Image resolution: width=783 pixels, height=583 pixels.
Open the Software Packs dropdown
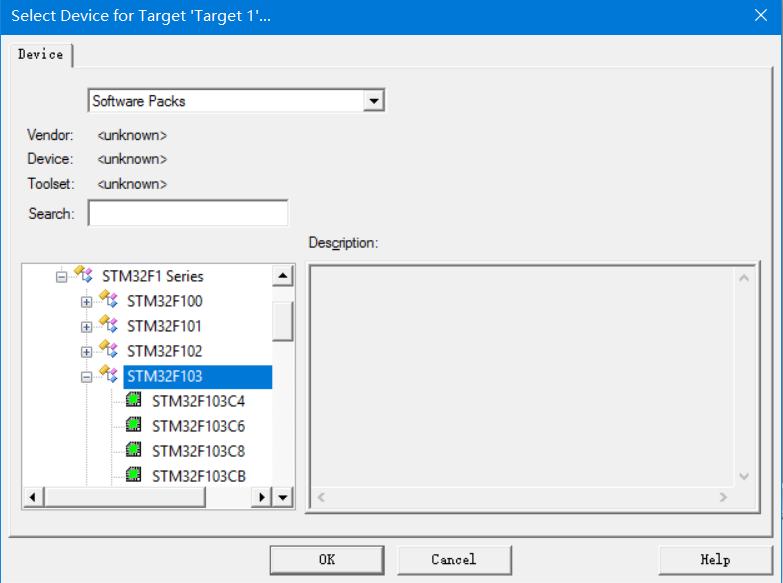click(374, 101)
